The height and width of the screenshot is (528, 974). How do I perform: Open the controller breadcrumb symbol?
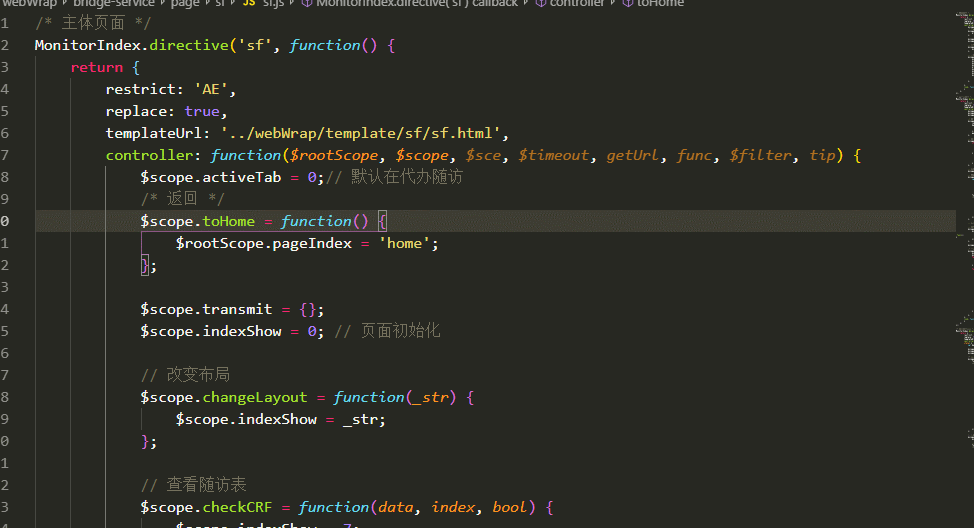(x=576, y=3)
